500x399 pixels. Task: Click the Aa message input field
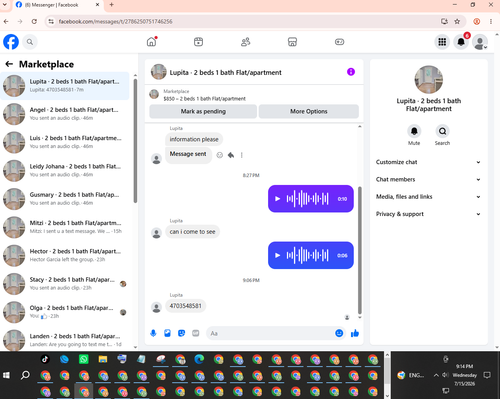coord(270,333)
